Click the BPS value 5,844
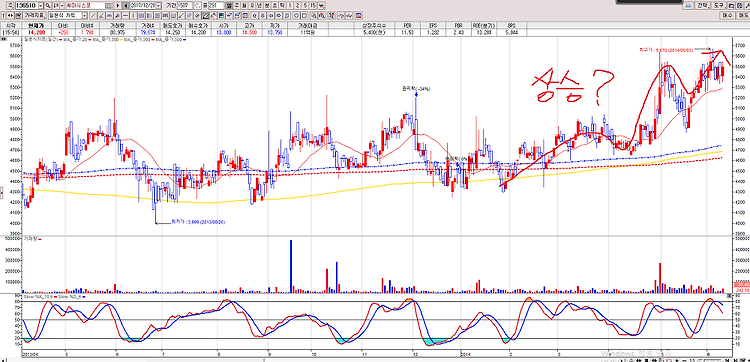The image size is (750, 362). click(511, 33)
